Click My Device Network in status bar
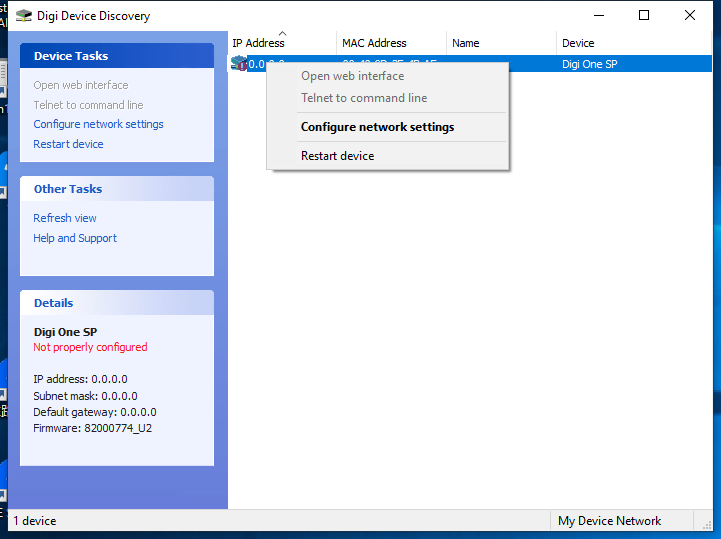This screenshot has height=539, width=721. [609, 521]
